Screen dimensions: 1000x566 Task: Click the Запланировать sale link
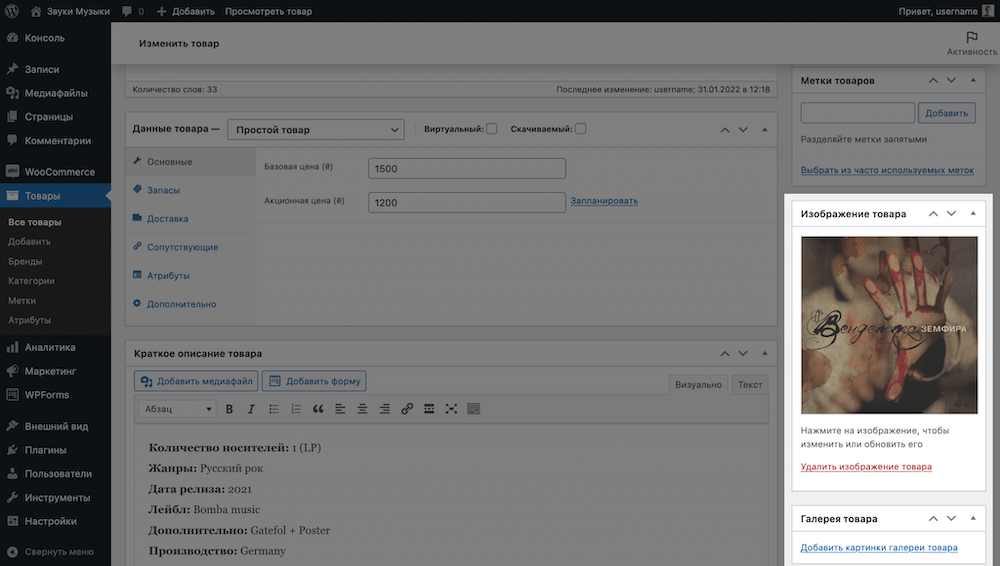pos(604,200)
